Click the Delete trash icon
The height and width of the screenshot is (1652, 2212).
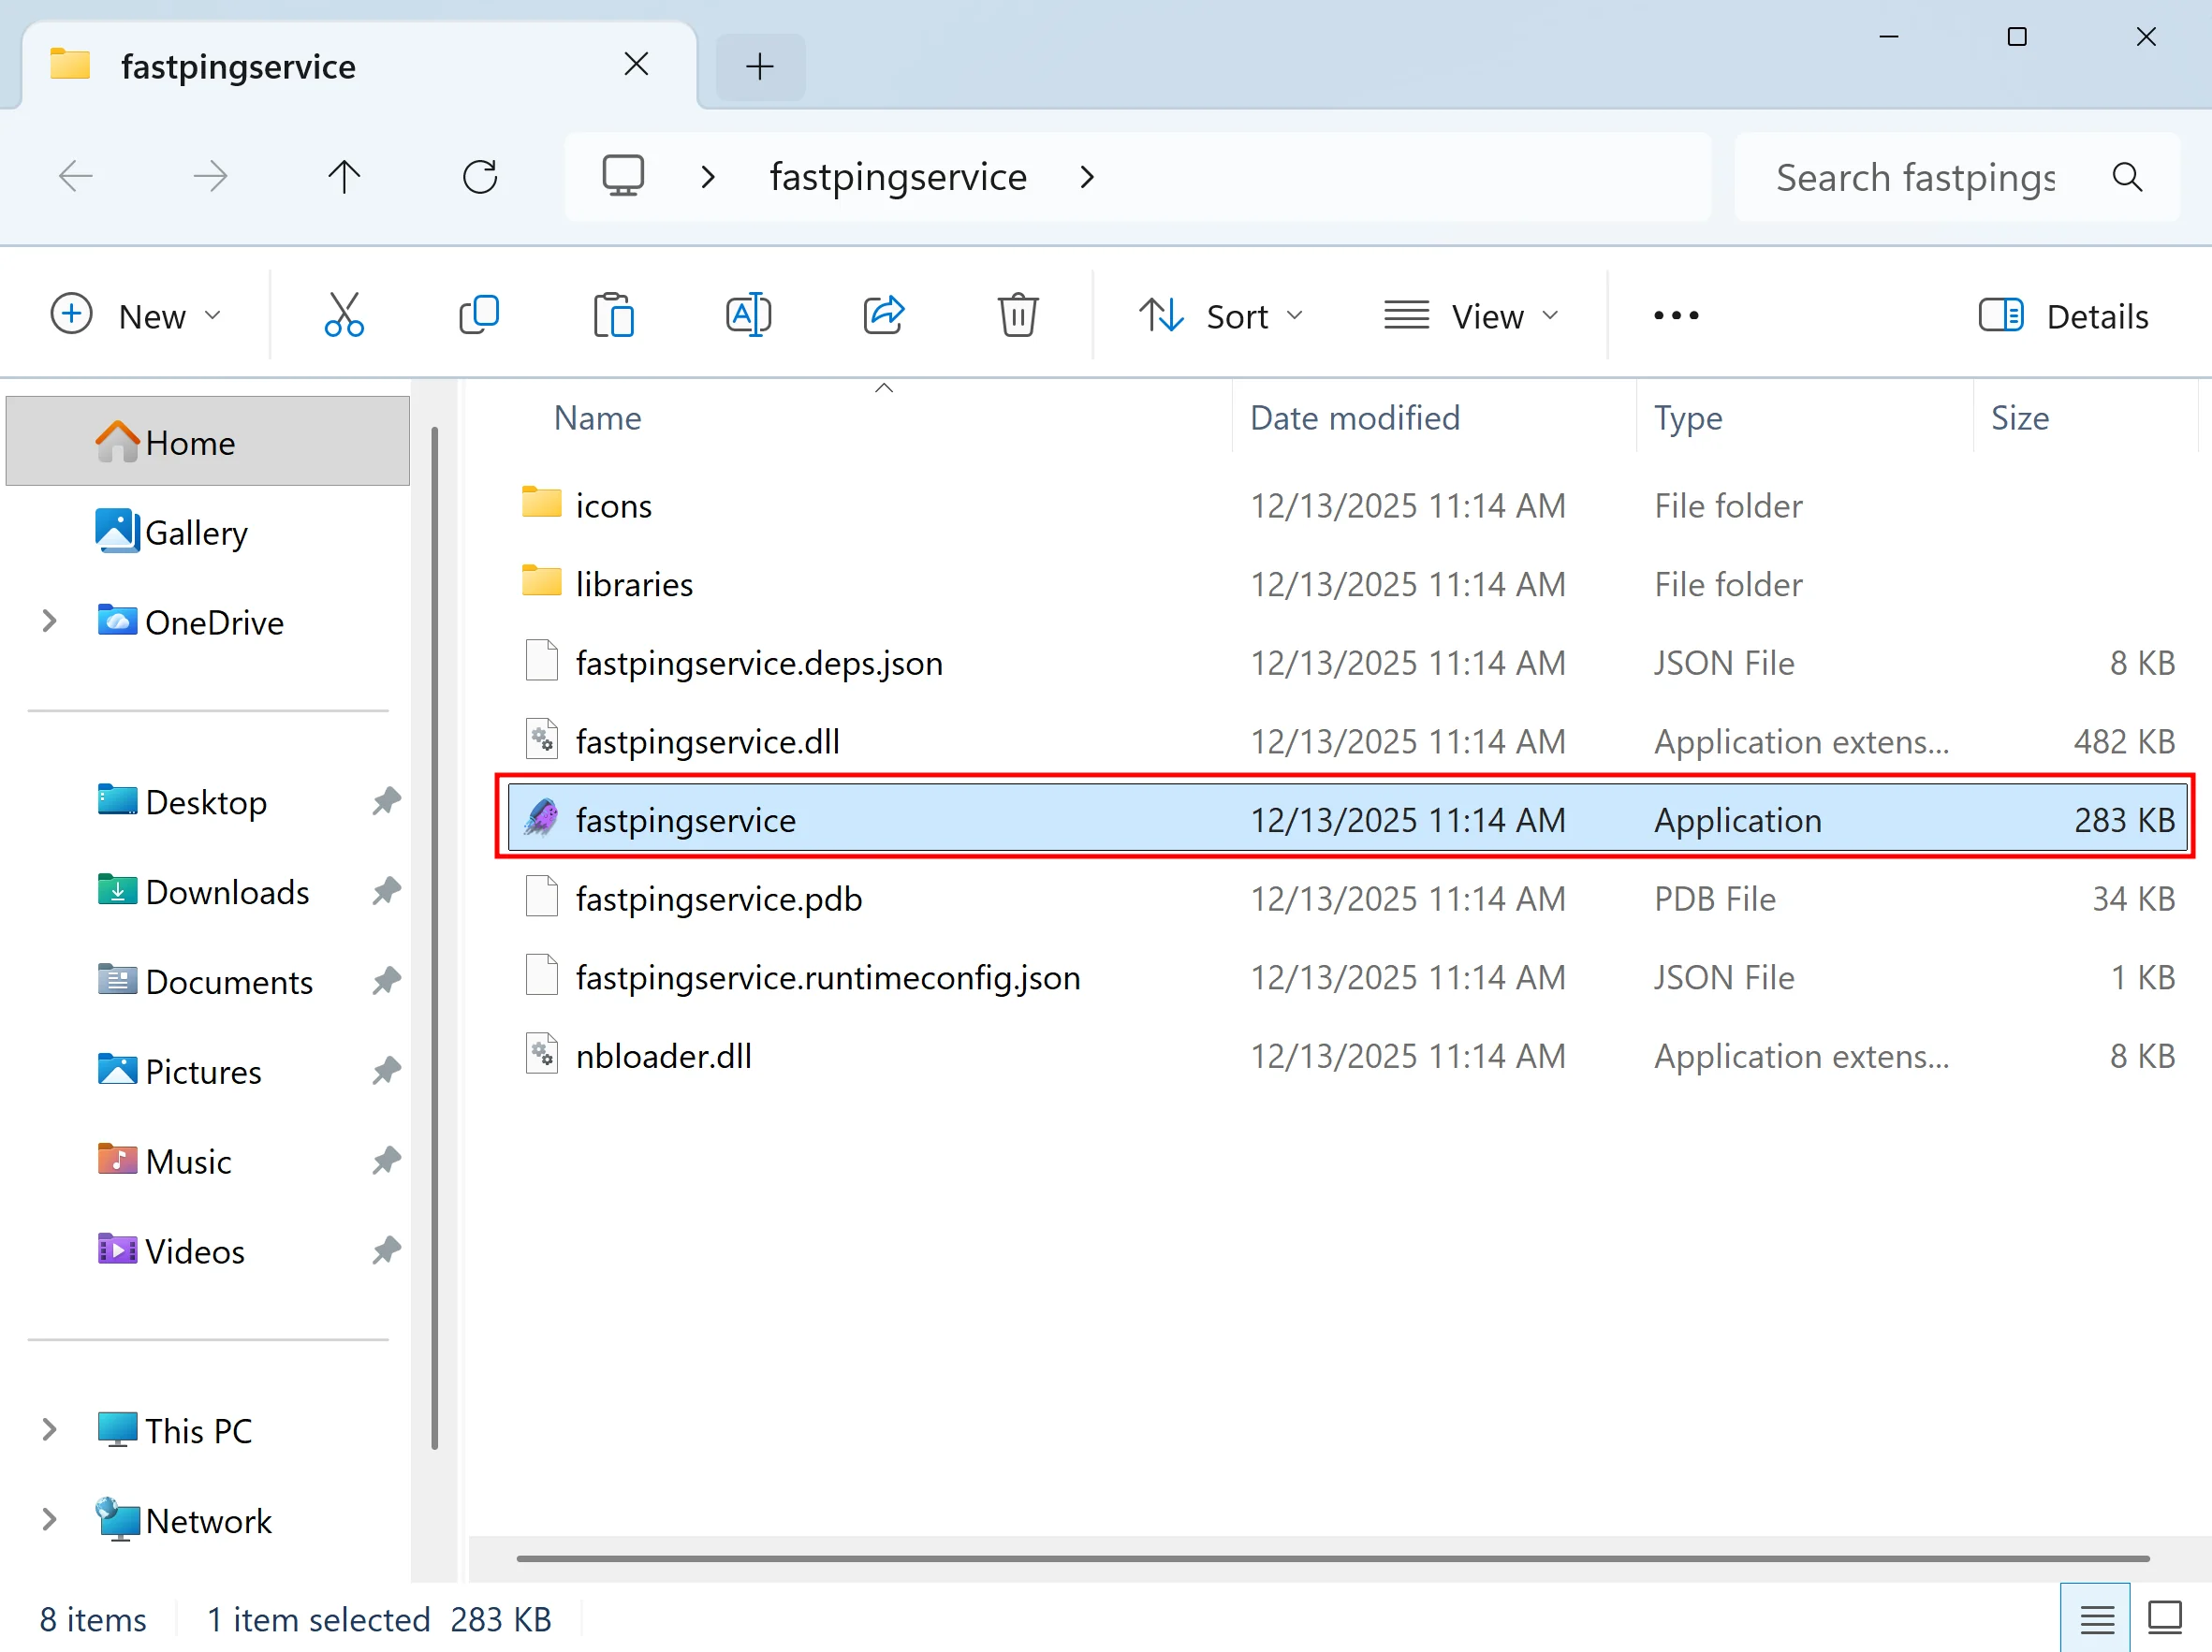(x=1017, y=316)
